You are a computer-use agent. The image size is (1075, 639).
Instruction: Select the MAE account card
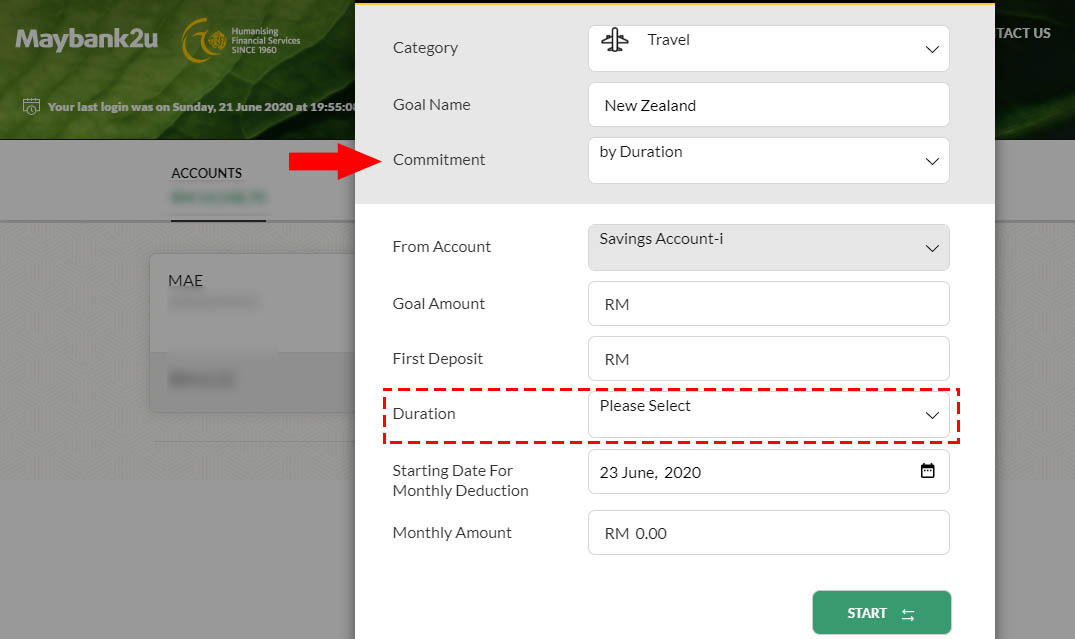point(252,333)
